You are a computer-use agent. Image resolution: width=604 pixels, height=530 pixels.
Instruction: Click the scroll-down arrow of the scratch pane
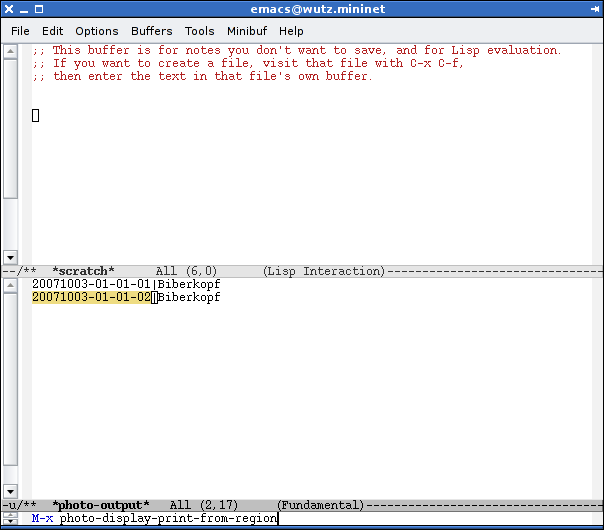click(10, 257)
